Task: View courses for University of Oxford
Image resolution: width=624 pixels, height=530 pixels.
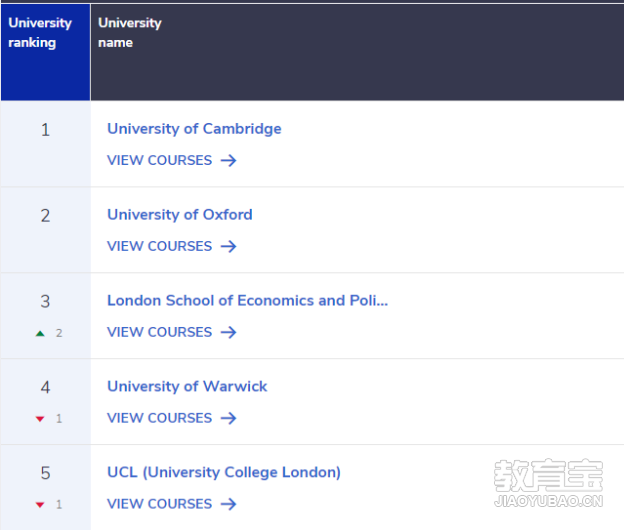Action: click(160, 246)
